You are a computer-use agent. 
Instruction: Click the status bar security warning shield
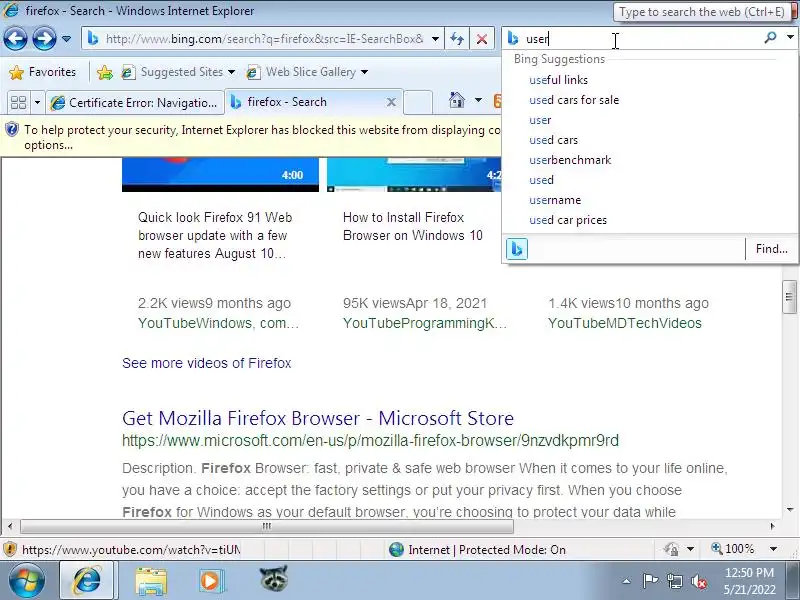pyautogui.click(x=10, y=549)
